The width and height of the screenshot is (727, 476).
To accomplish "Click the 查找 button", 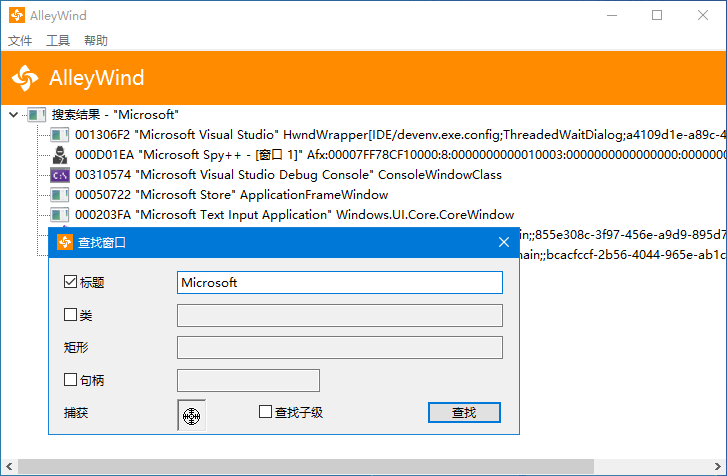I will coord(464,413).
